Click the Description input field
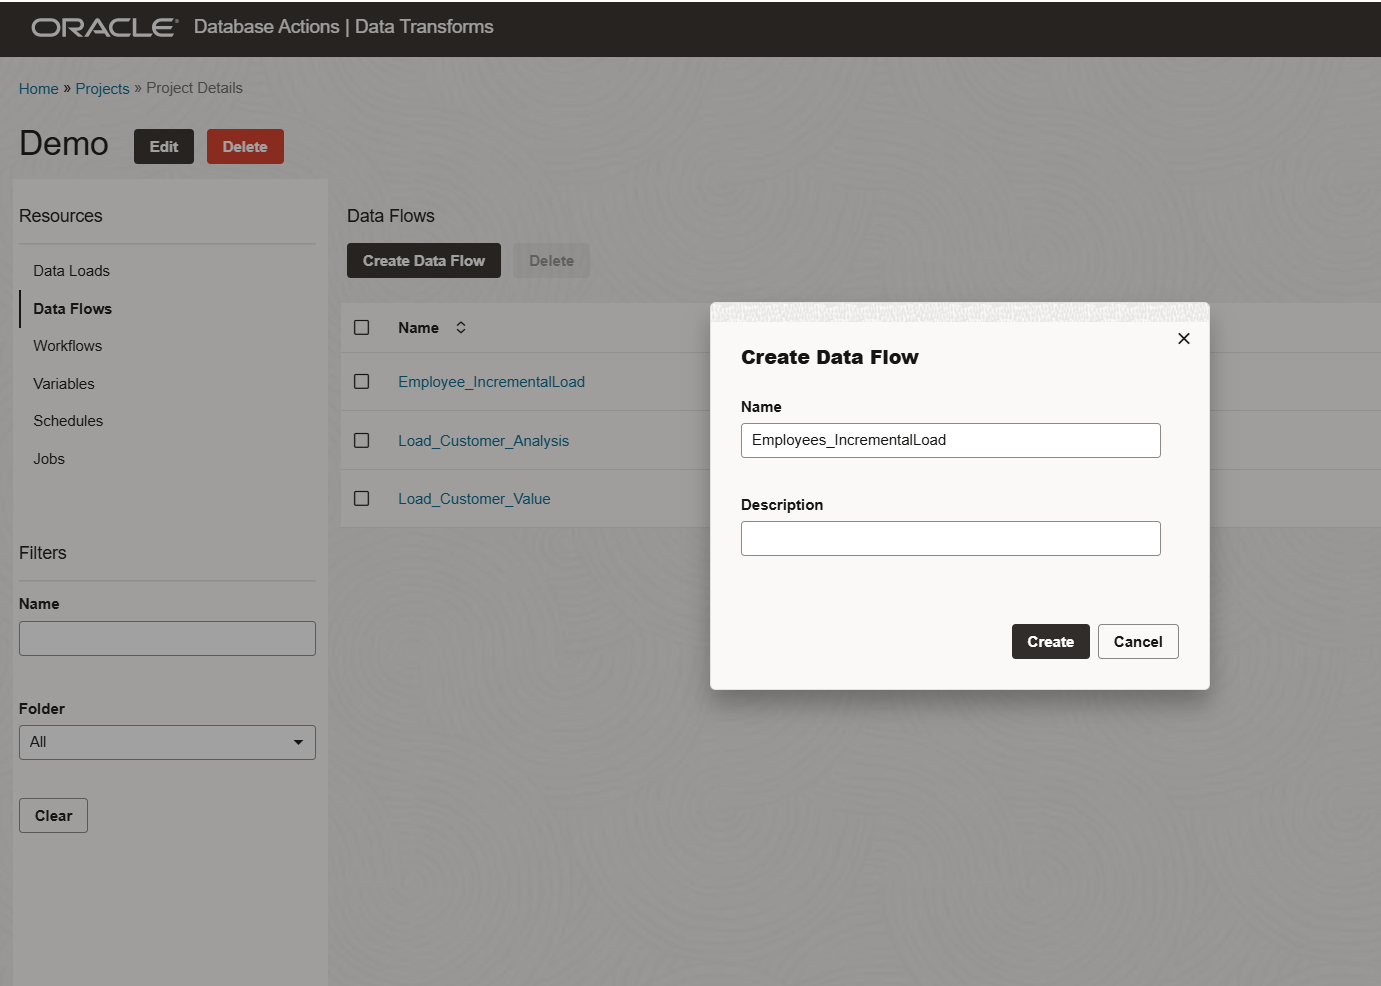Viewport: 1381px width, 986px height. (x=950, y=538)
